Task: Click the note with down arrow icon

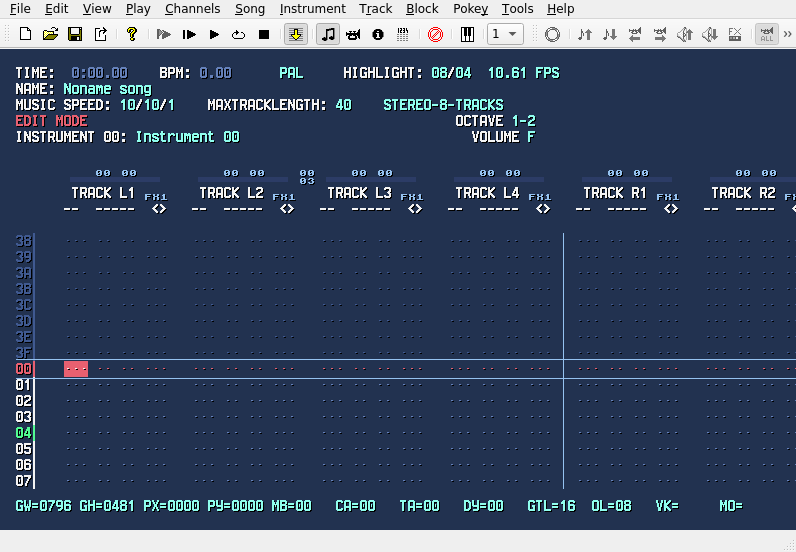Action: (609, 35)
